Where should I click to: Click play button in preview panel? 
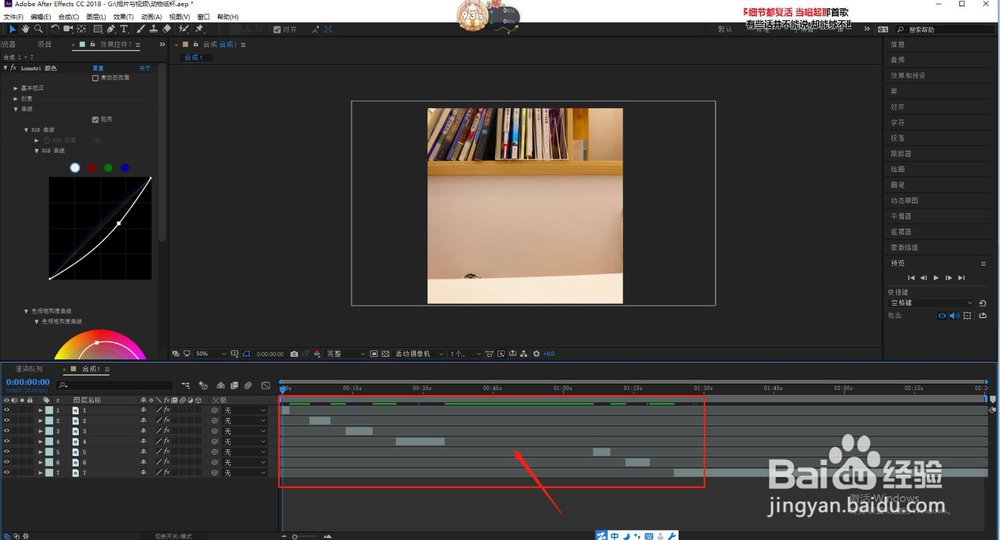936,278
